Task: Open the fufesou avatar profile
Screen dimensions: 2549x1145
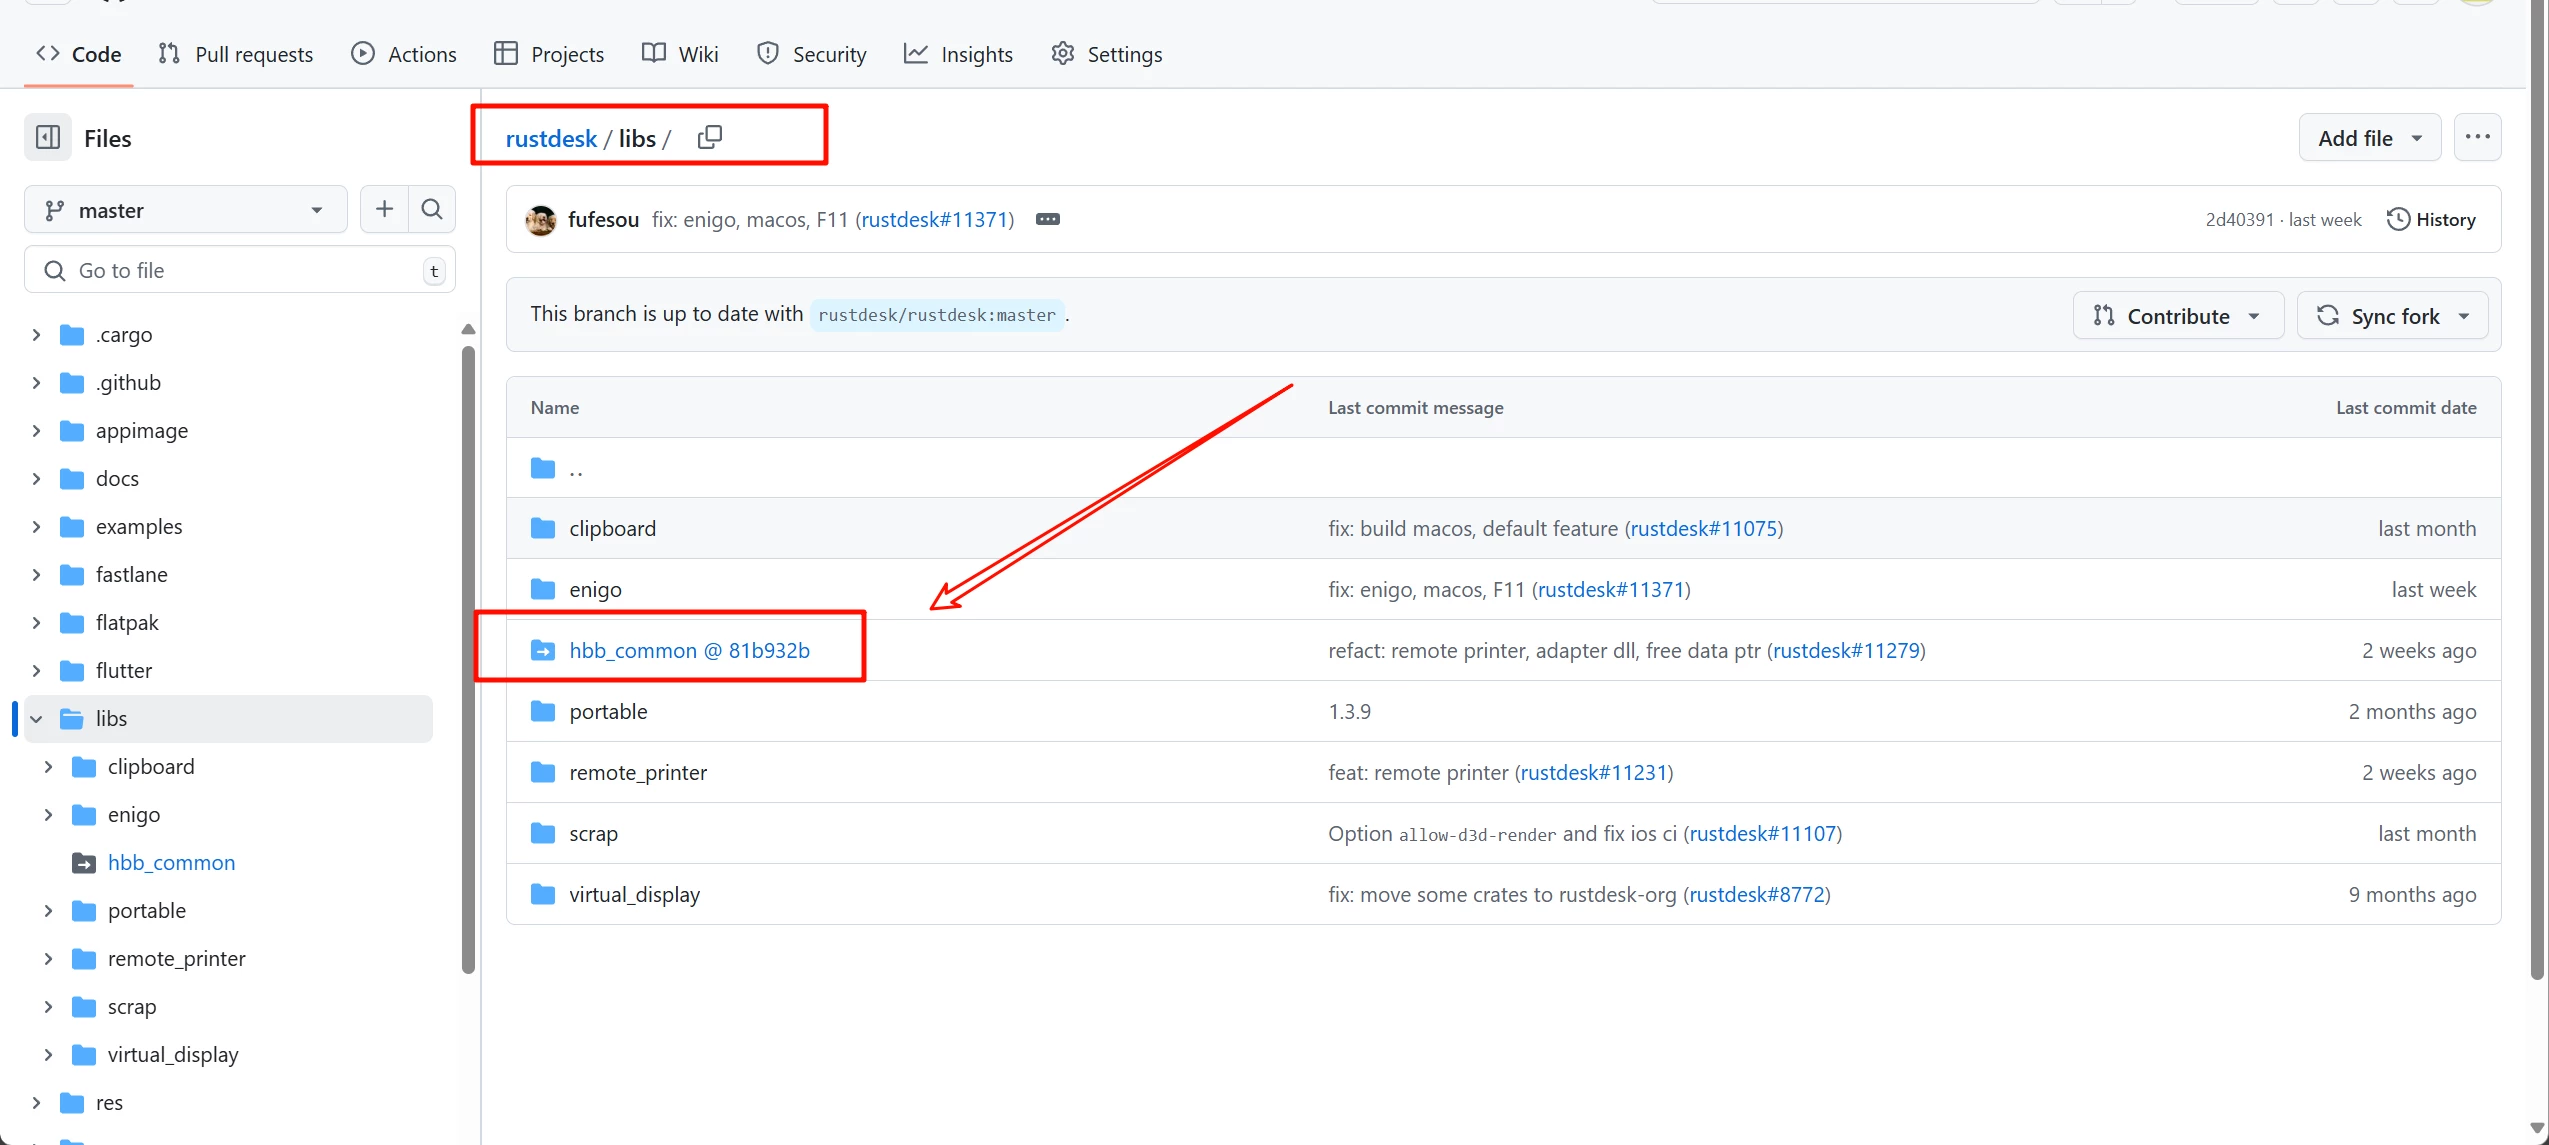Action: (541, 220)
